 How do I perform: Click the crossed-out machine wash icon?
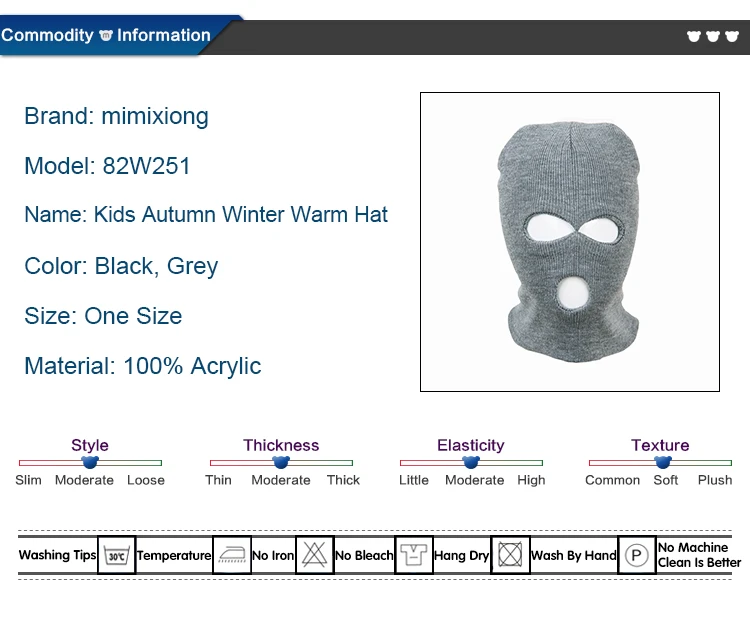pos(510,555)
